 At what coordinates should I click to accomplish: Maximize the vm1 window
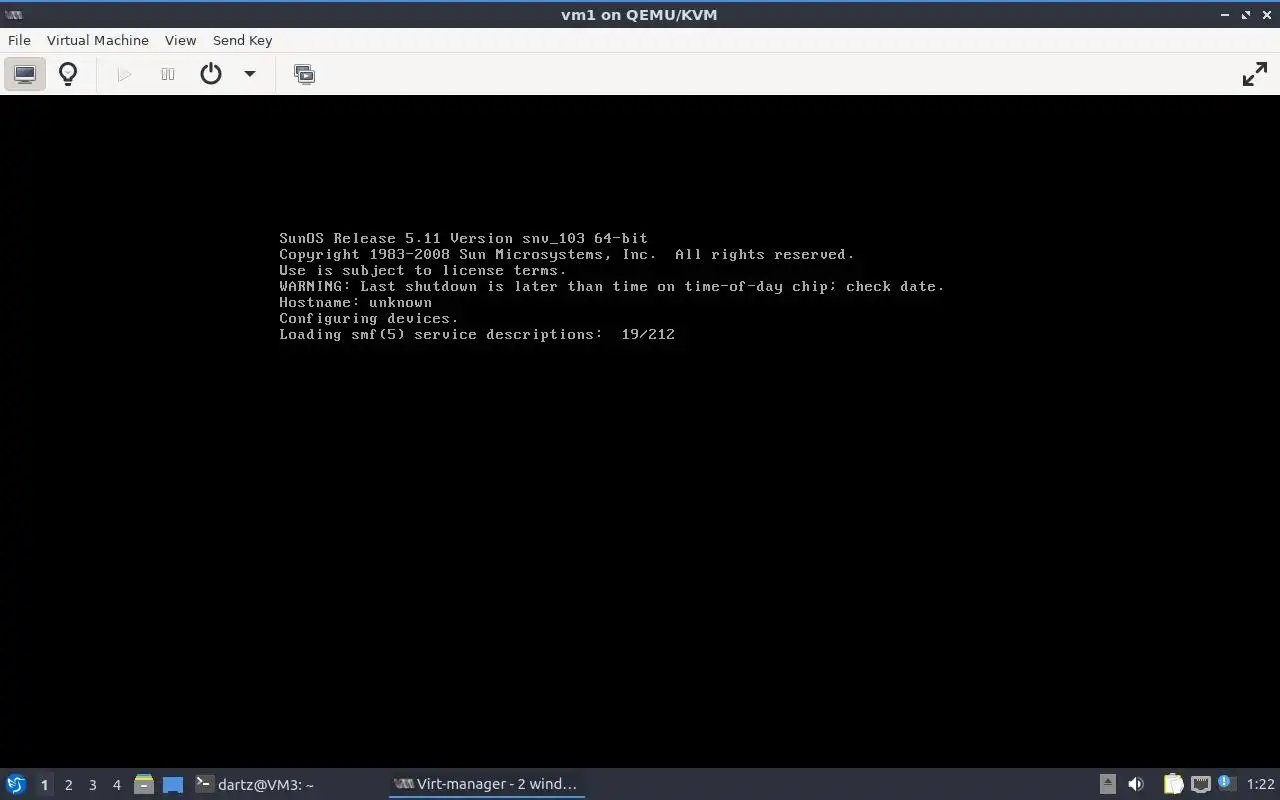pyautogui.click(x=1246, y=15)
